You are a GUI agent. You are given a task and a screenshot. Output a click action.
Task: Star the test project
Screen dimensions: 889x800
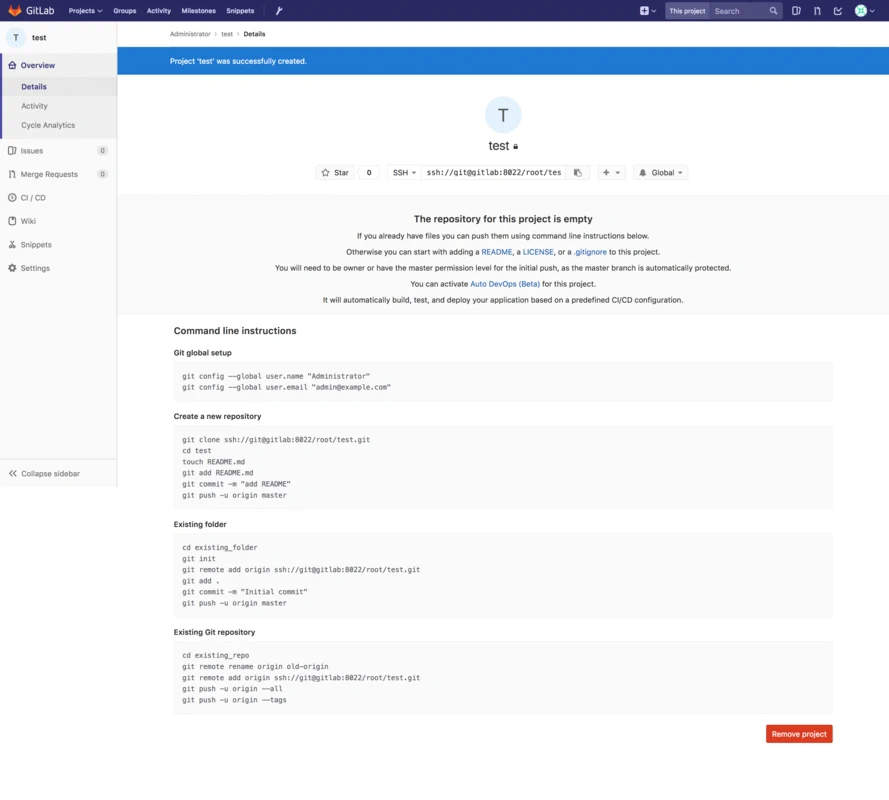[335, 173]
